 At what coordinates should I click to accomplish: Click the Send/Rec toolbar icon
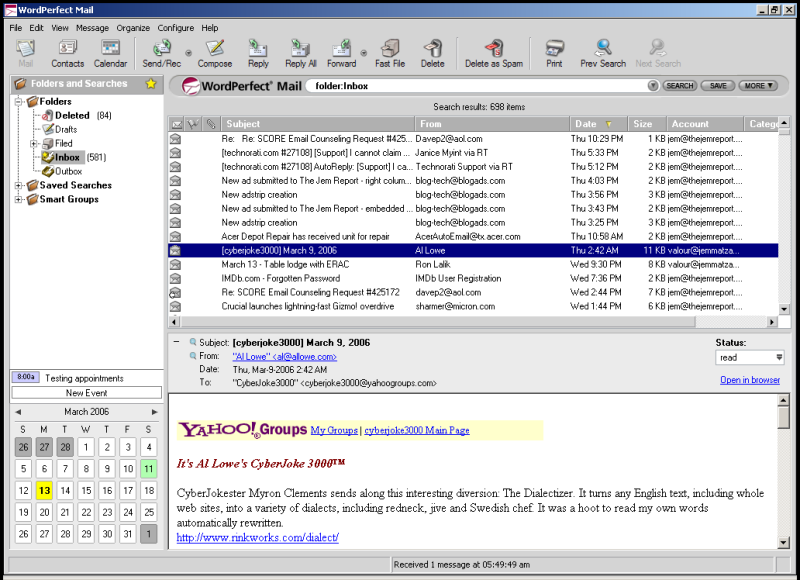coord(162,53)
